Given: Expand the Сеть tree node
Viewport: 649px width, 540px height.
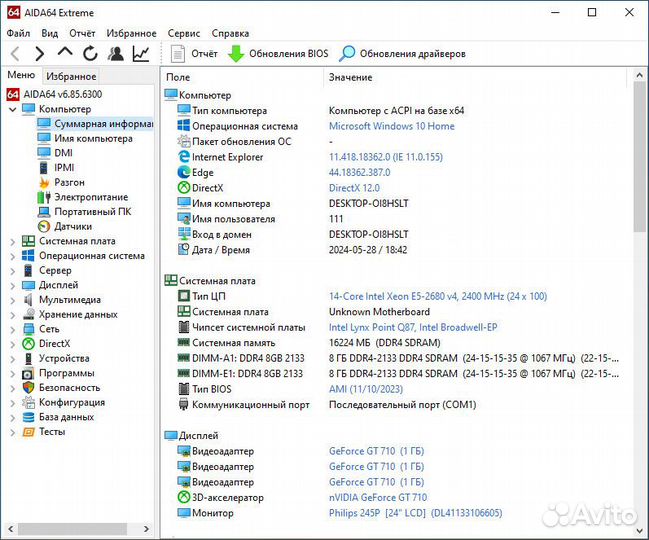Looking at the screenshot, I should tap(12, 329).
